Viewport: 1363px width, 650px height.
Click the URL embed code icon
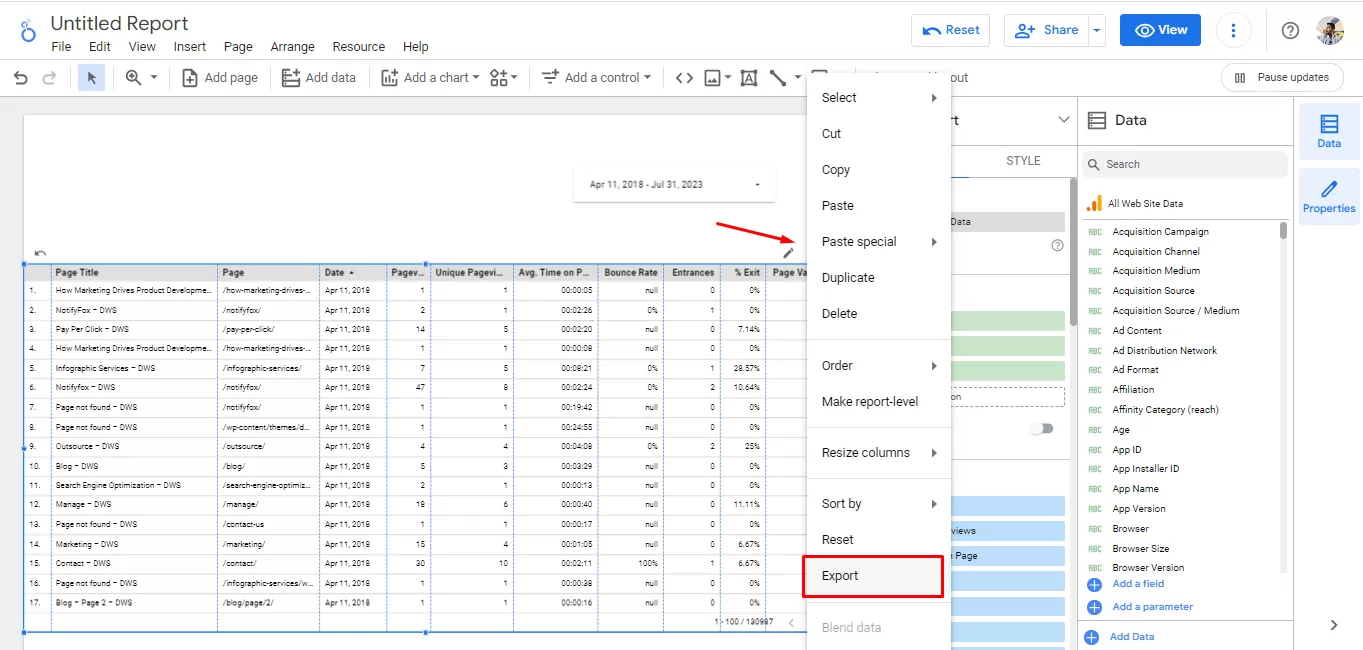[684, 78]
